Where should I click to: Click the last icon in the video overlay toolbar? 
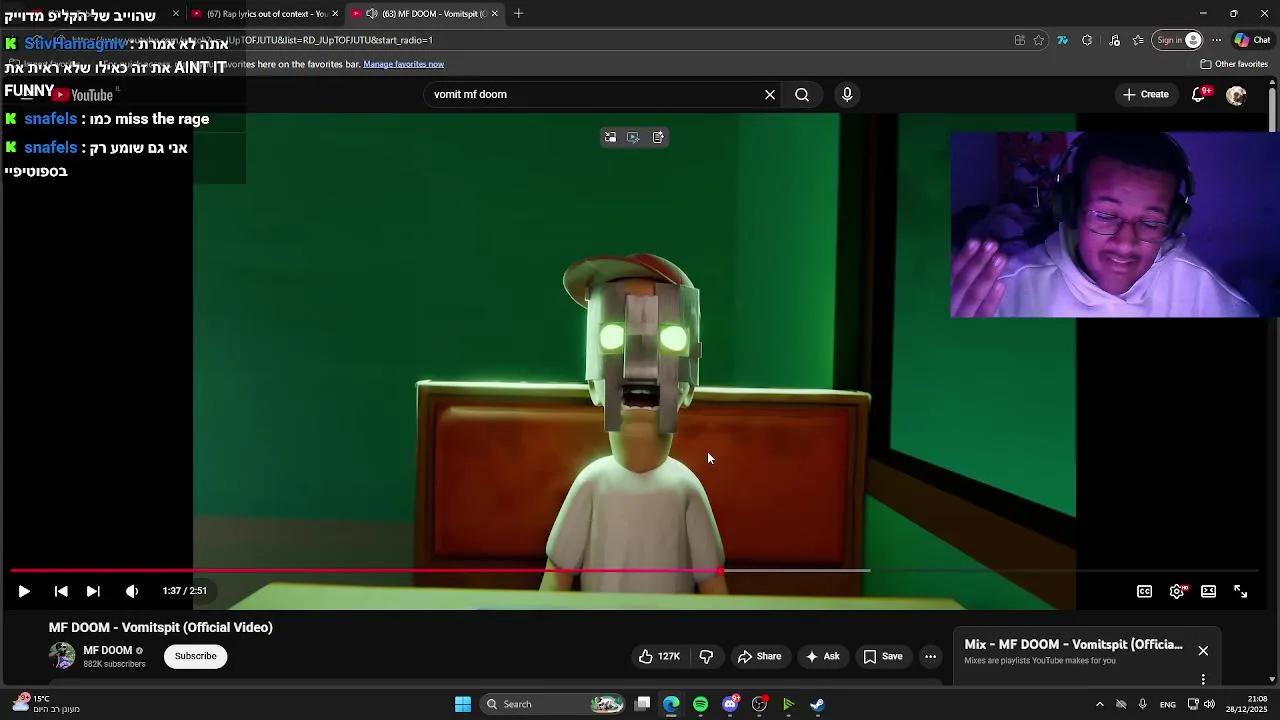tap(658, 137)
